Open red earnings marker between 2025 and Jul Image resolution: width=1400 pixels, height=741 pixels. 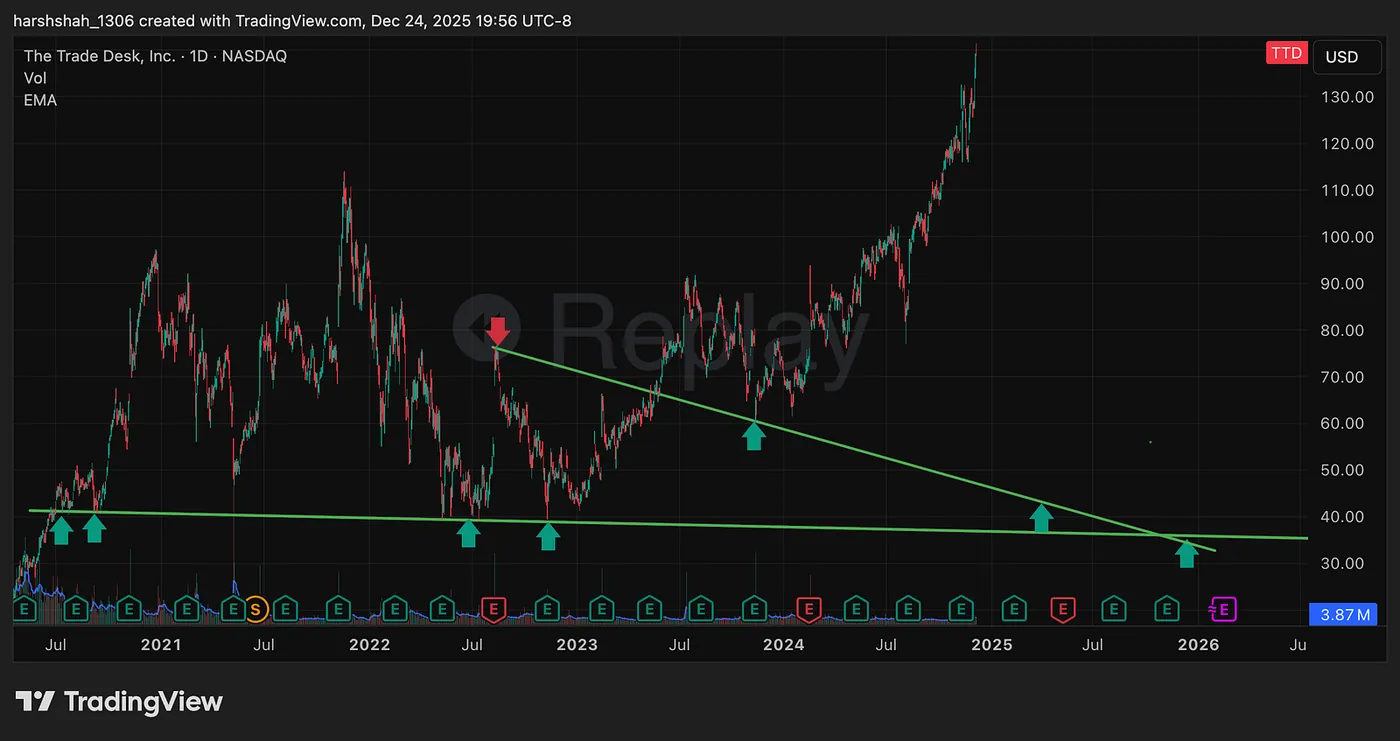1062,608
